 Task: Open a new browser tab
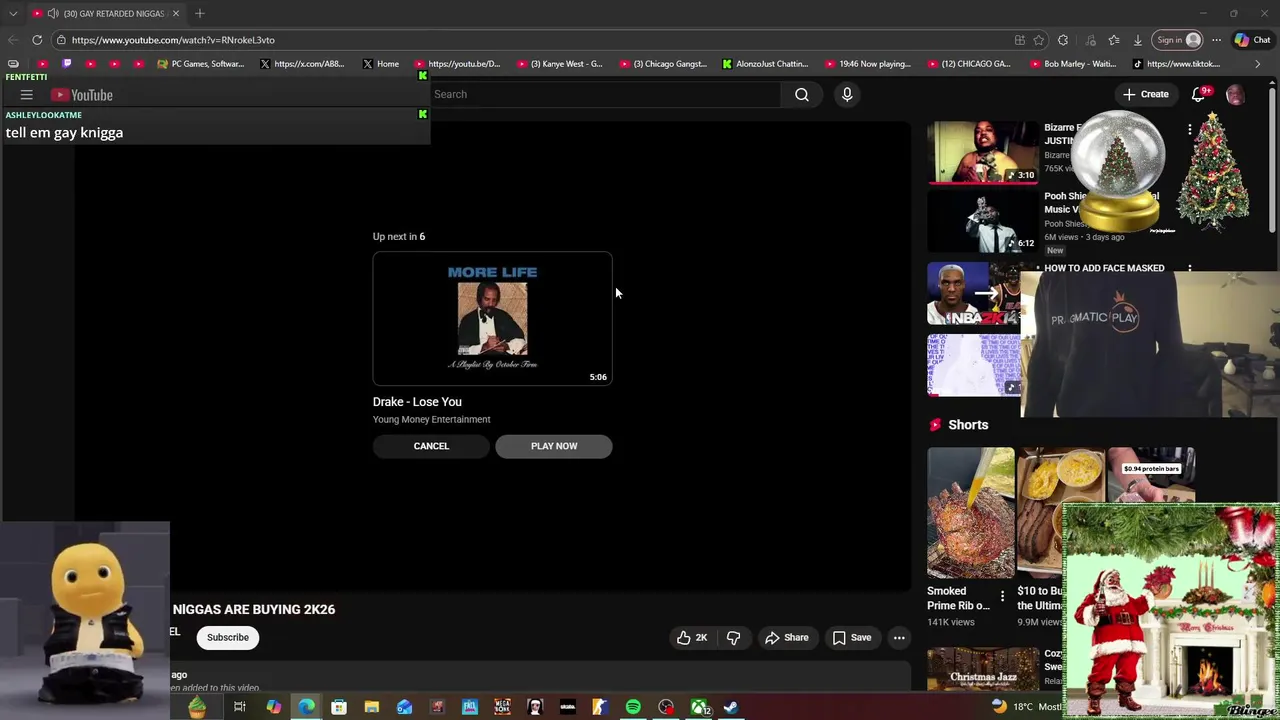pyautogui.click(x=200, y=13)
